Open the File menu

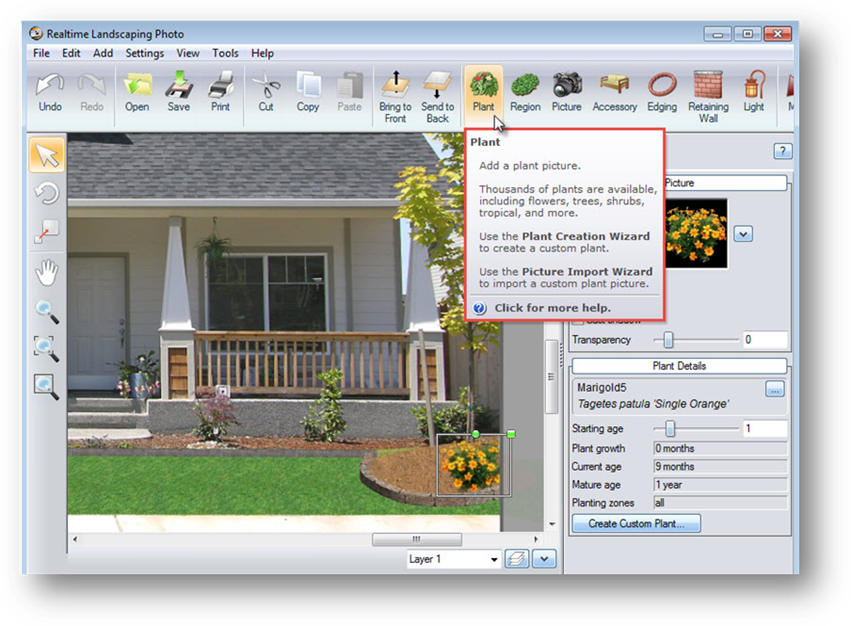pyautogui.click(x=41, y=53)
